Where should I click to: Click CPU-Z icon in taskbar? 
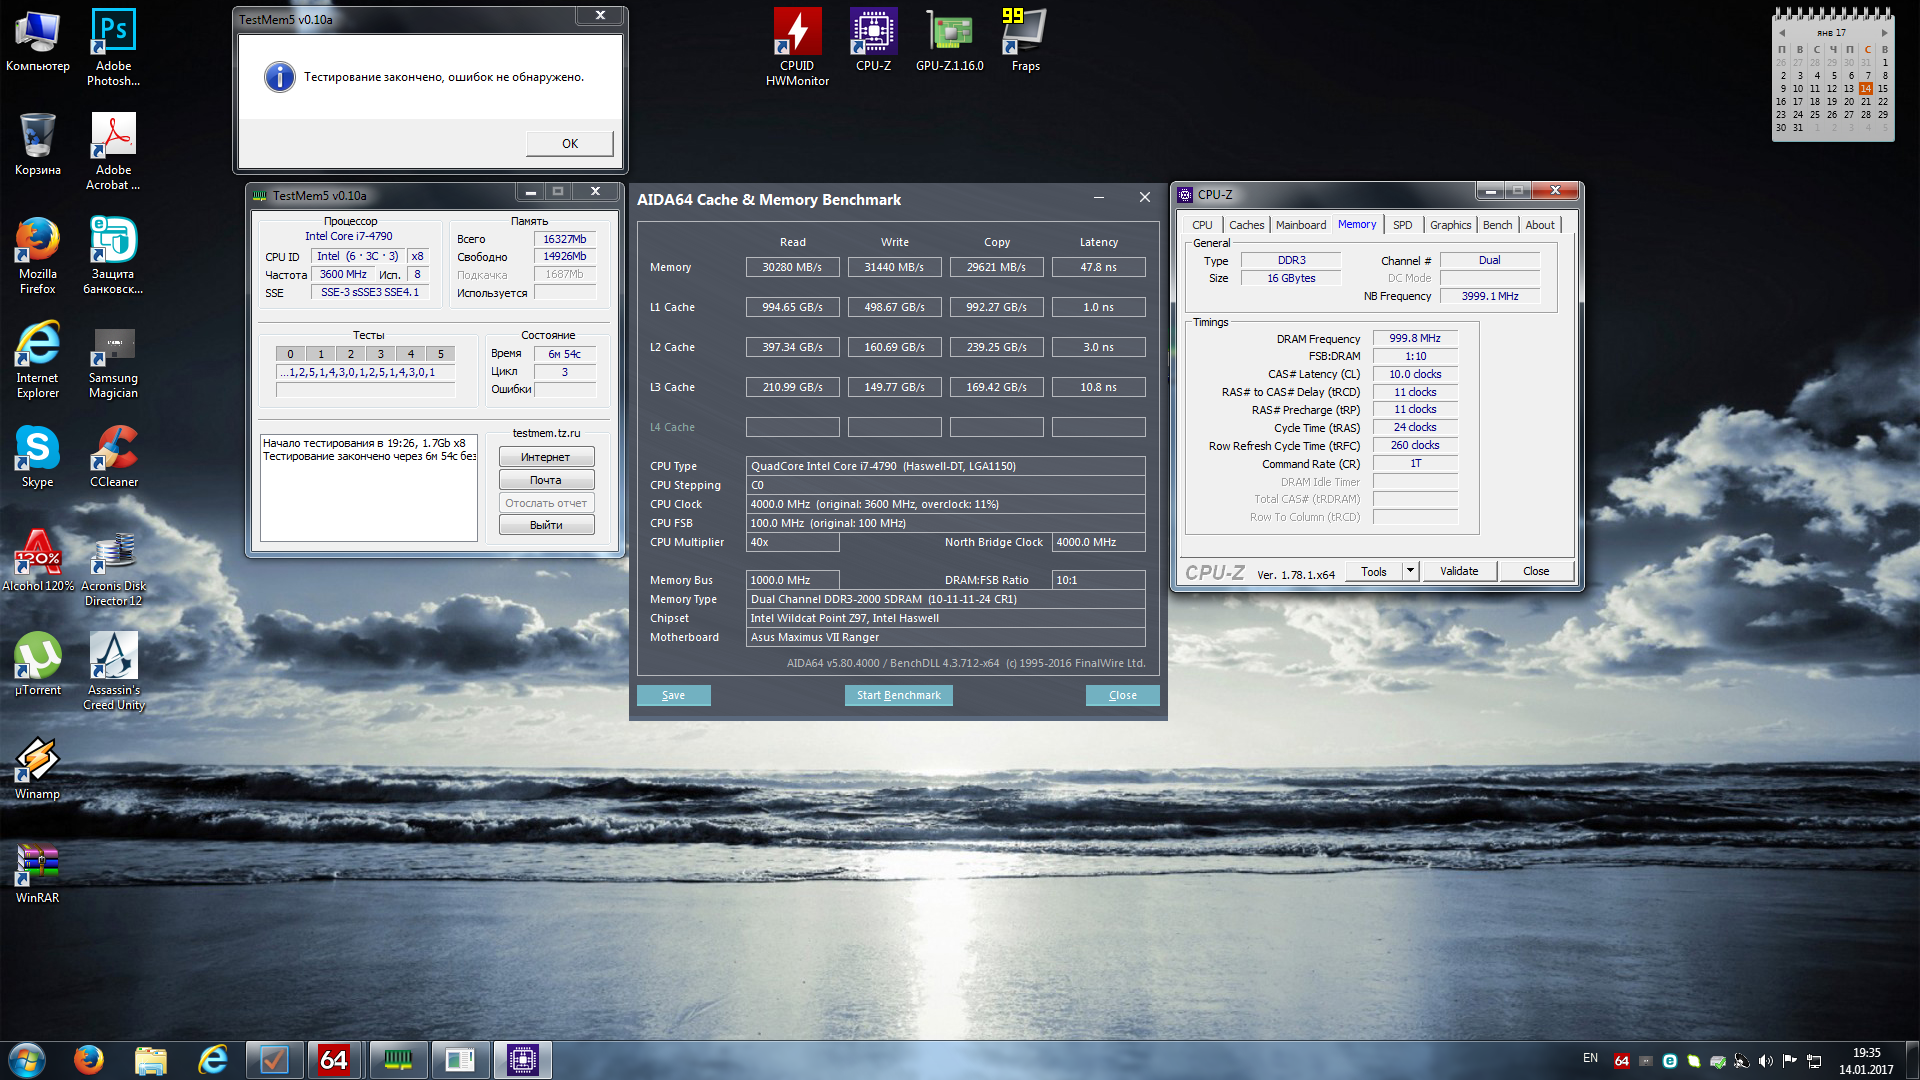(522, 1060)
